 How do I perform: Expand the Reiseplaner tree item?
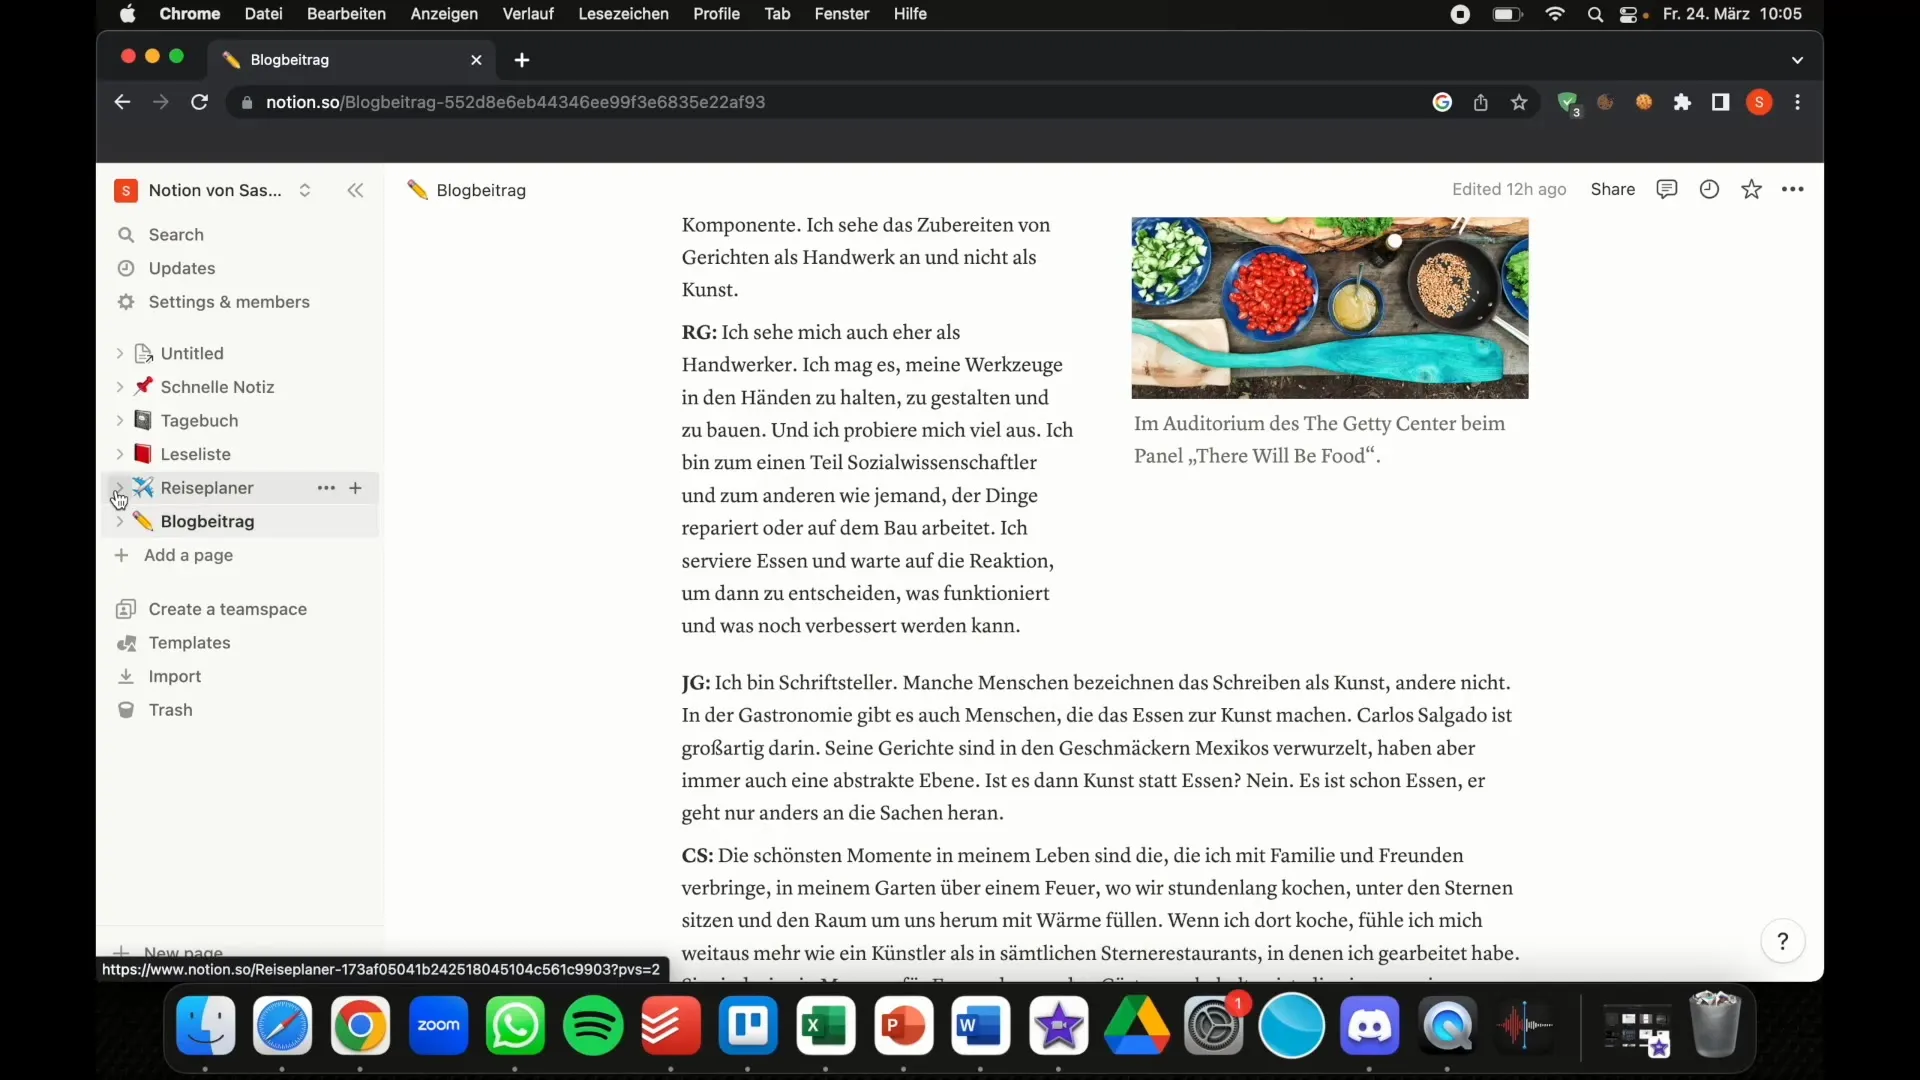[x=117, y=487]
